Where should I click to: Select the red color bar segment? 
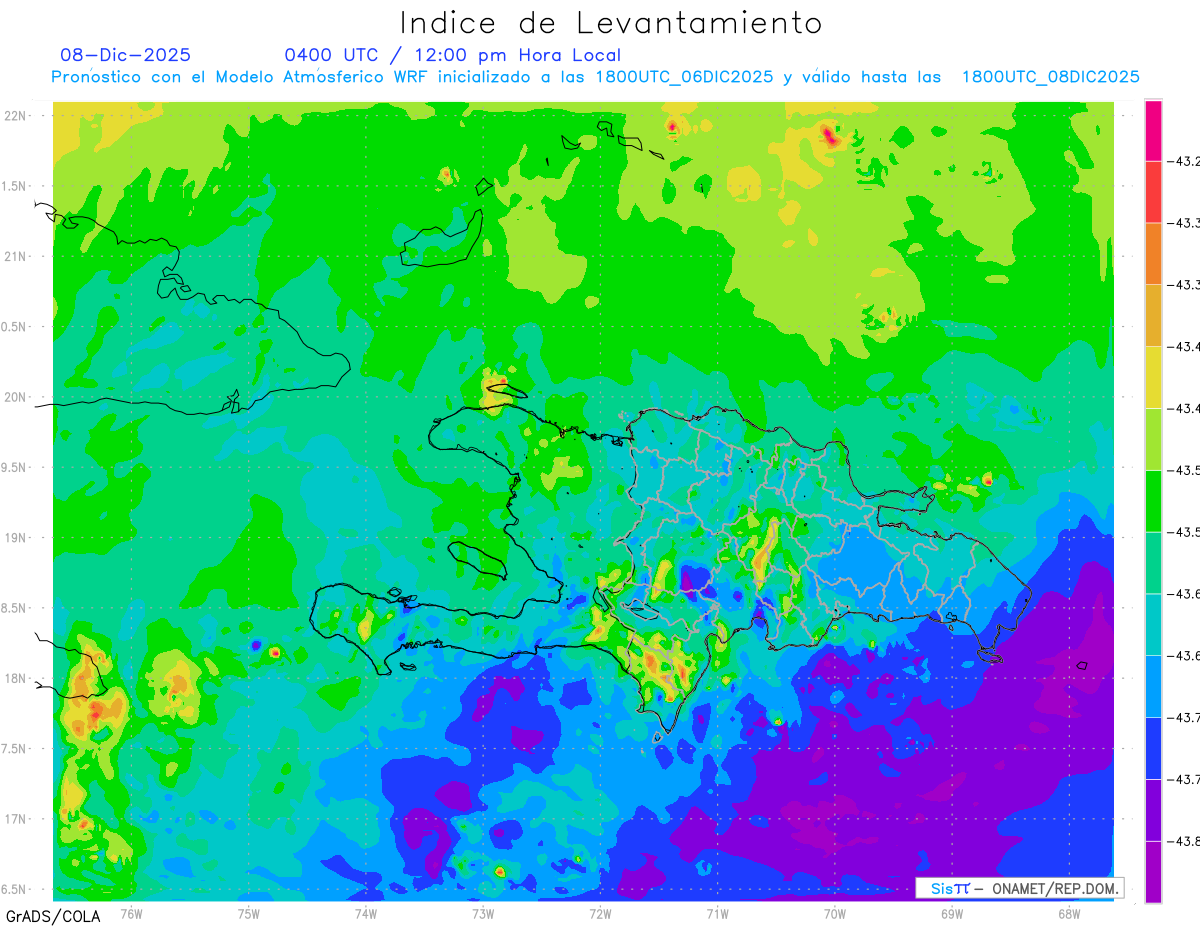pyautogui.click(x=1153, y=192)
